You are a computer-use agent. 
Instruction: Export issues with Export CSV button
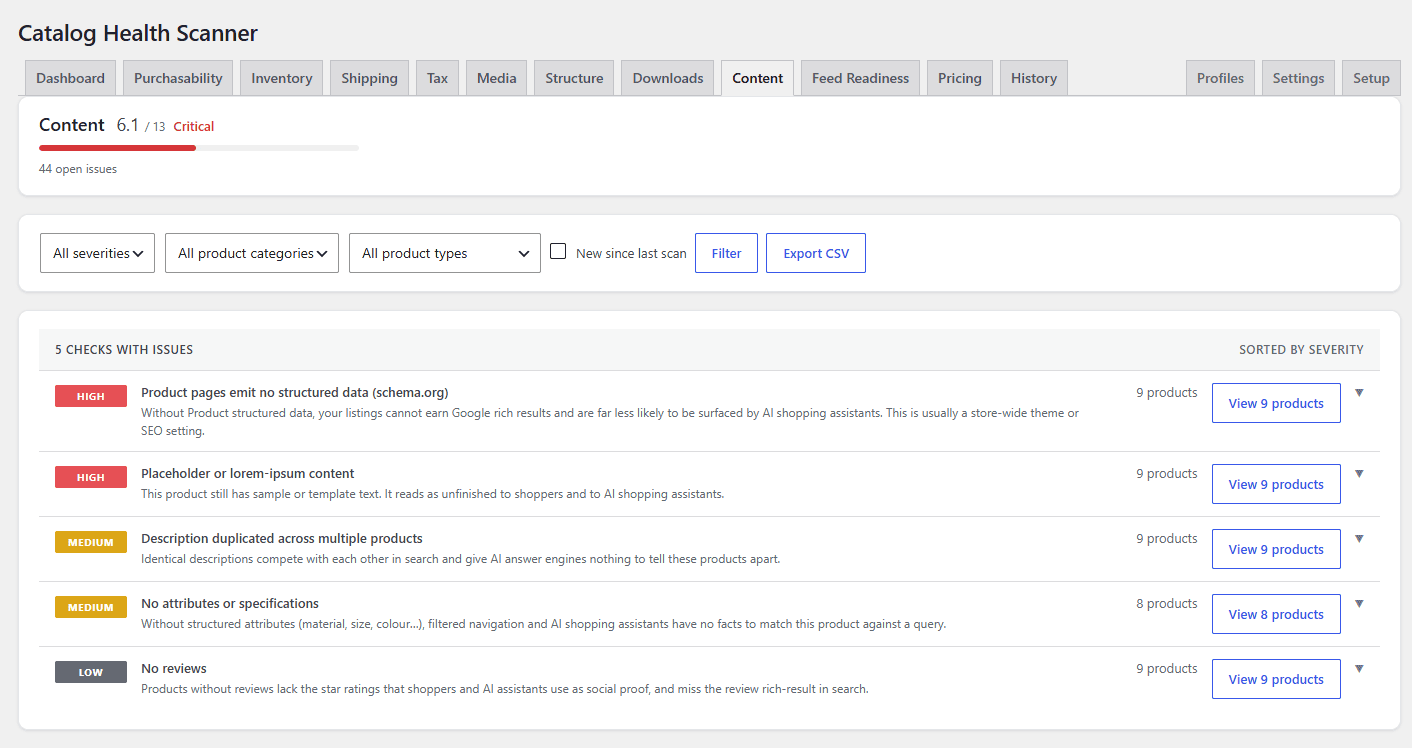pos(816,253)
